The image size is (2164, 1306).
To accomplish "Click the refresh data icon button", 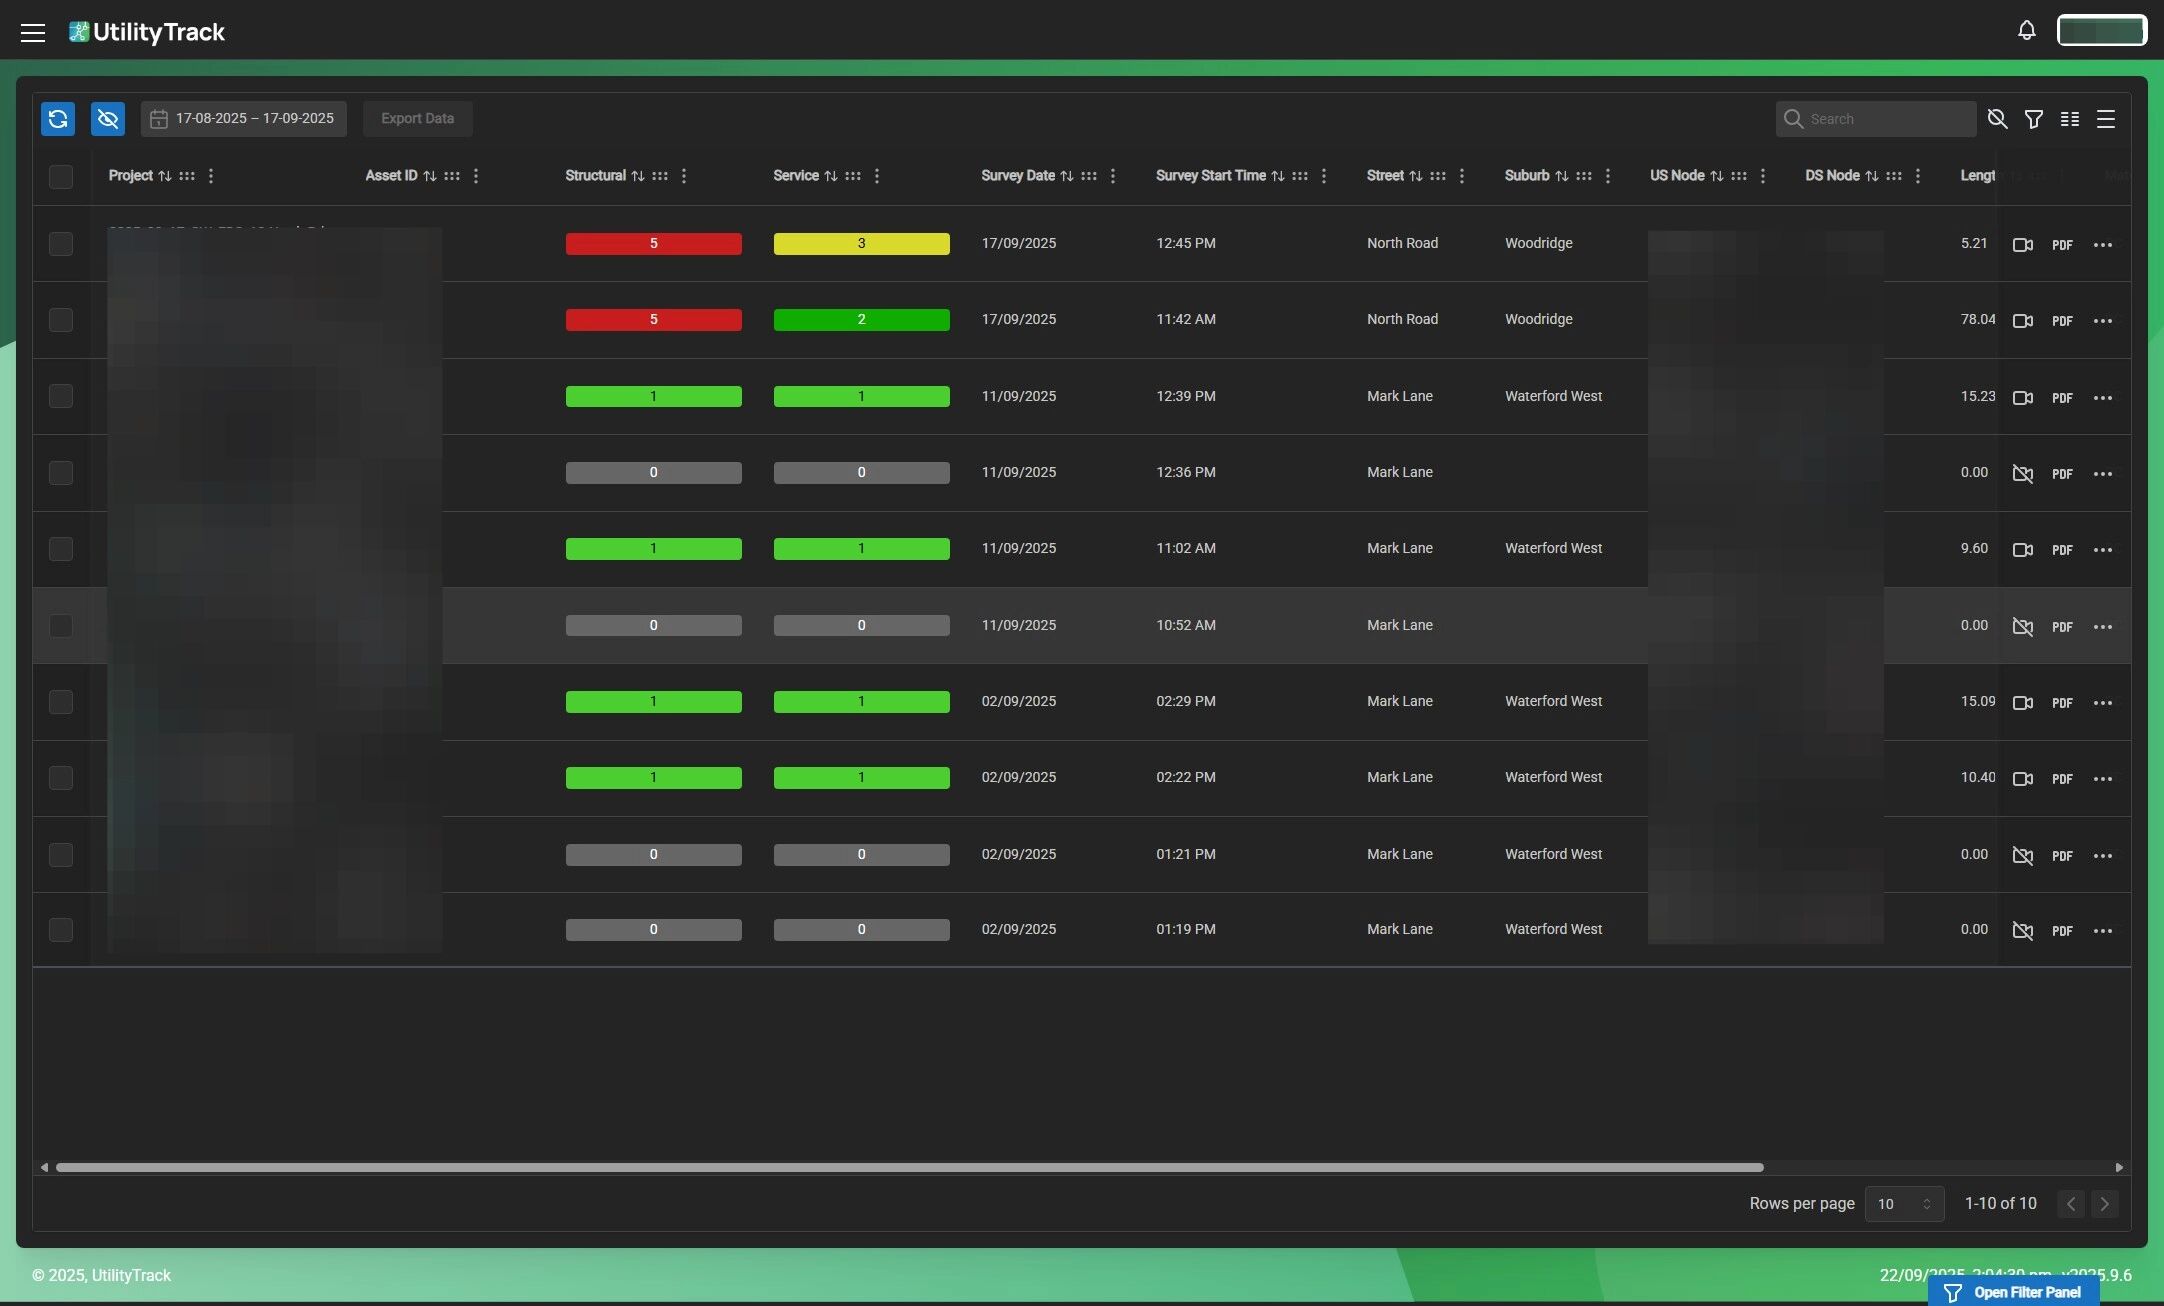I will point(58,119).
